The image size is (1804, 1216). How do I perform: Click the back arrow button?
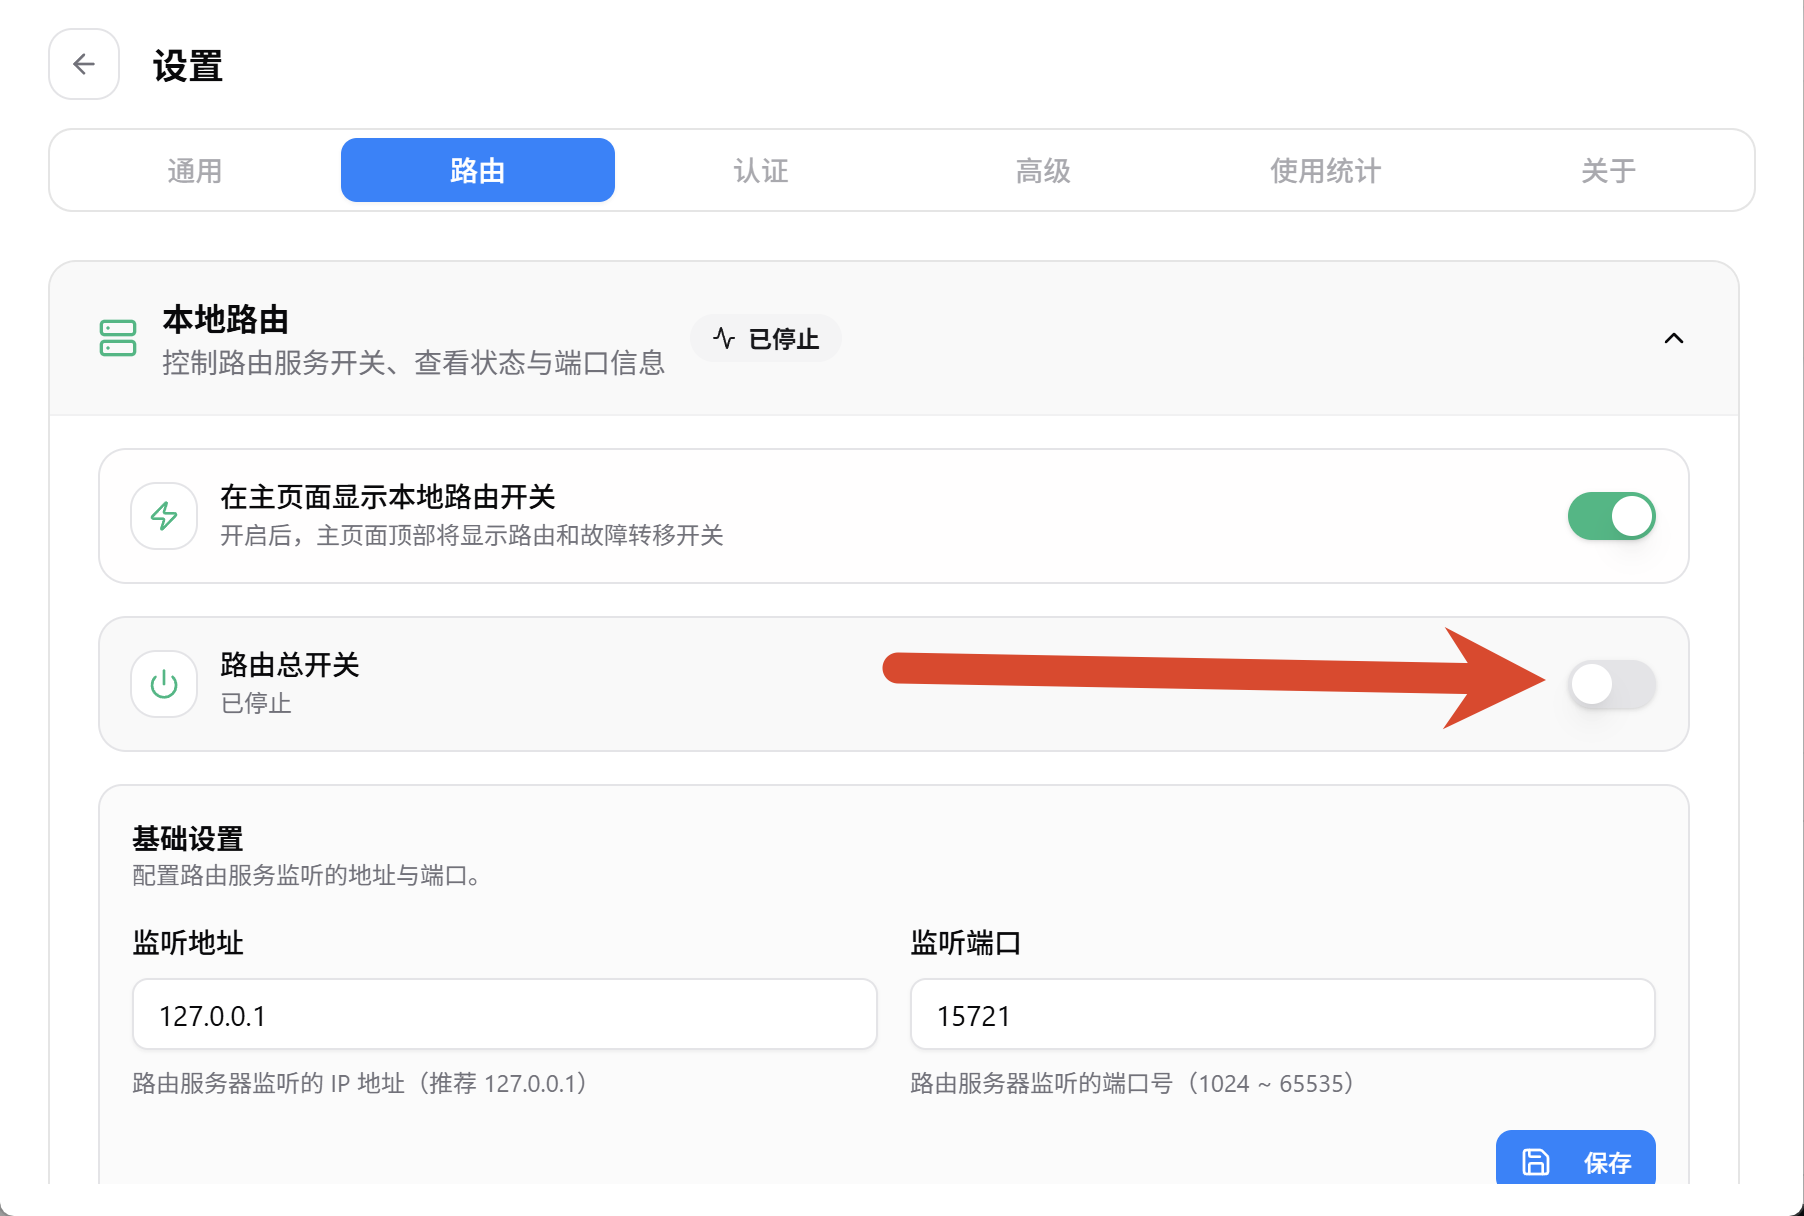(84, 64)
